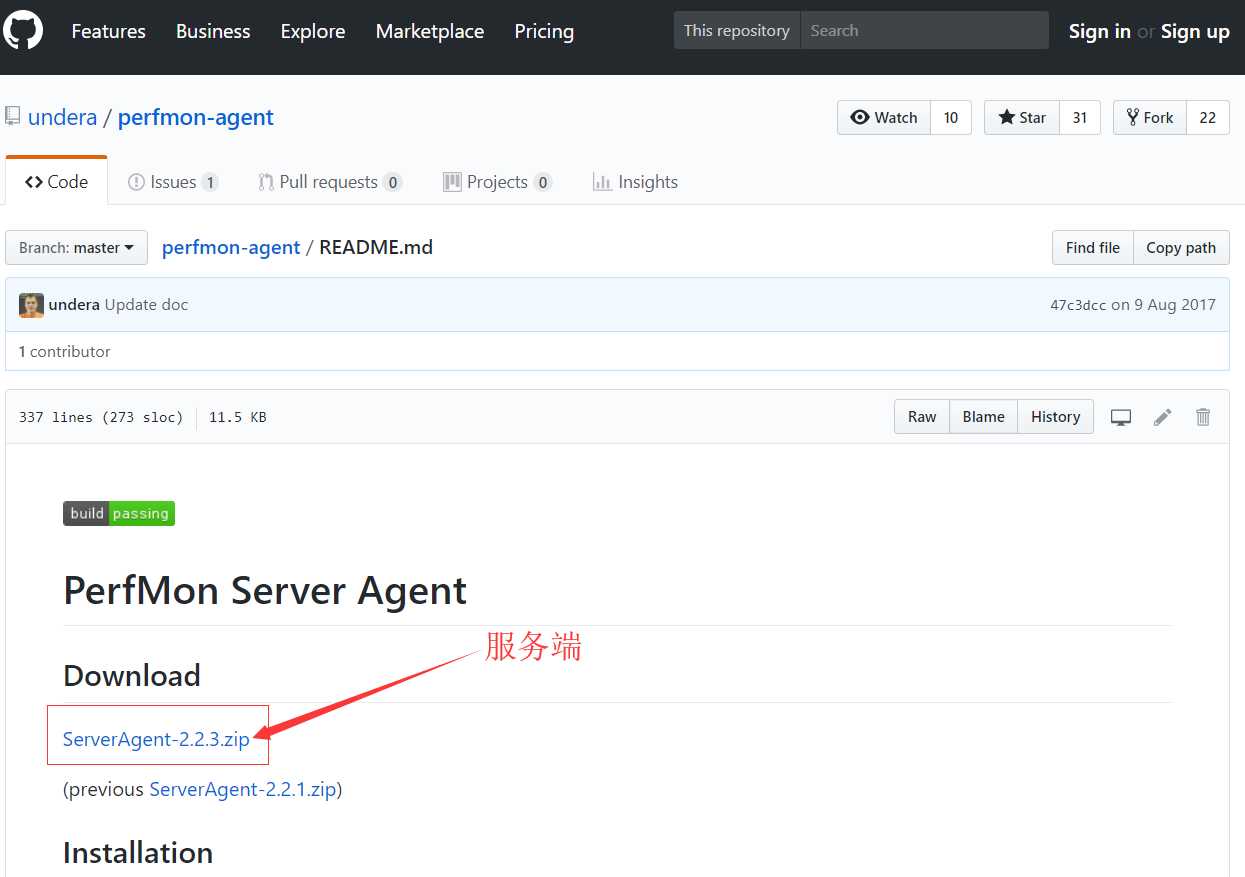
Task: Go to perfmon-agent root in breadcrumb
Action: point(231,247)
